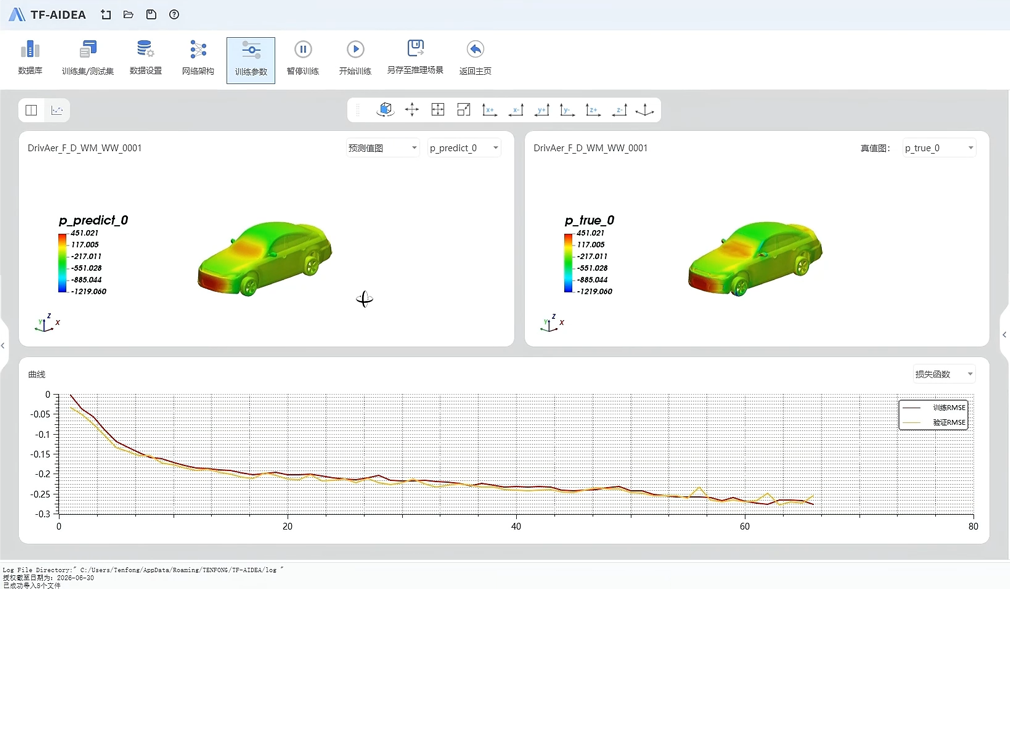Open the 损失函数 curve type dropdown
Viewport: 1010px width, 732px height.
pos(943,374)
